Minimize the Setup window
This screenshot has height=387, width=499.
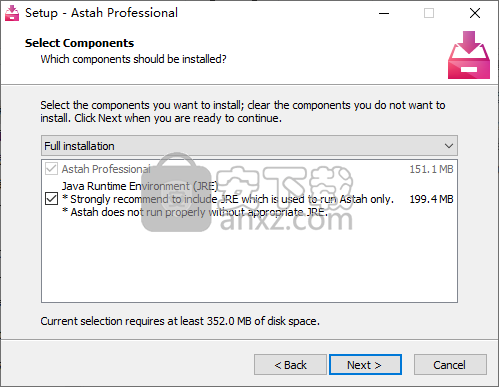384,13
